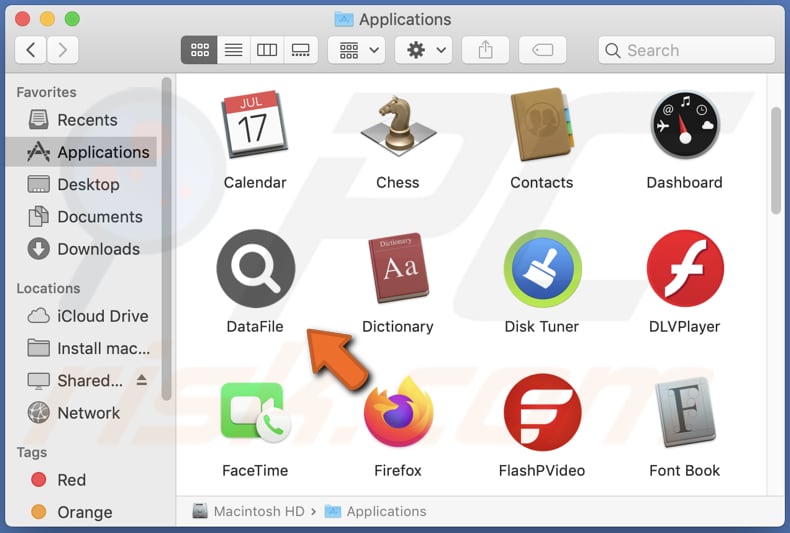Open the Calendar app icon
The image size is (790, 533).
click(255, 124)
